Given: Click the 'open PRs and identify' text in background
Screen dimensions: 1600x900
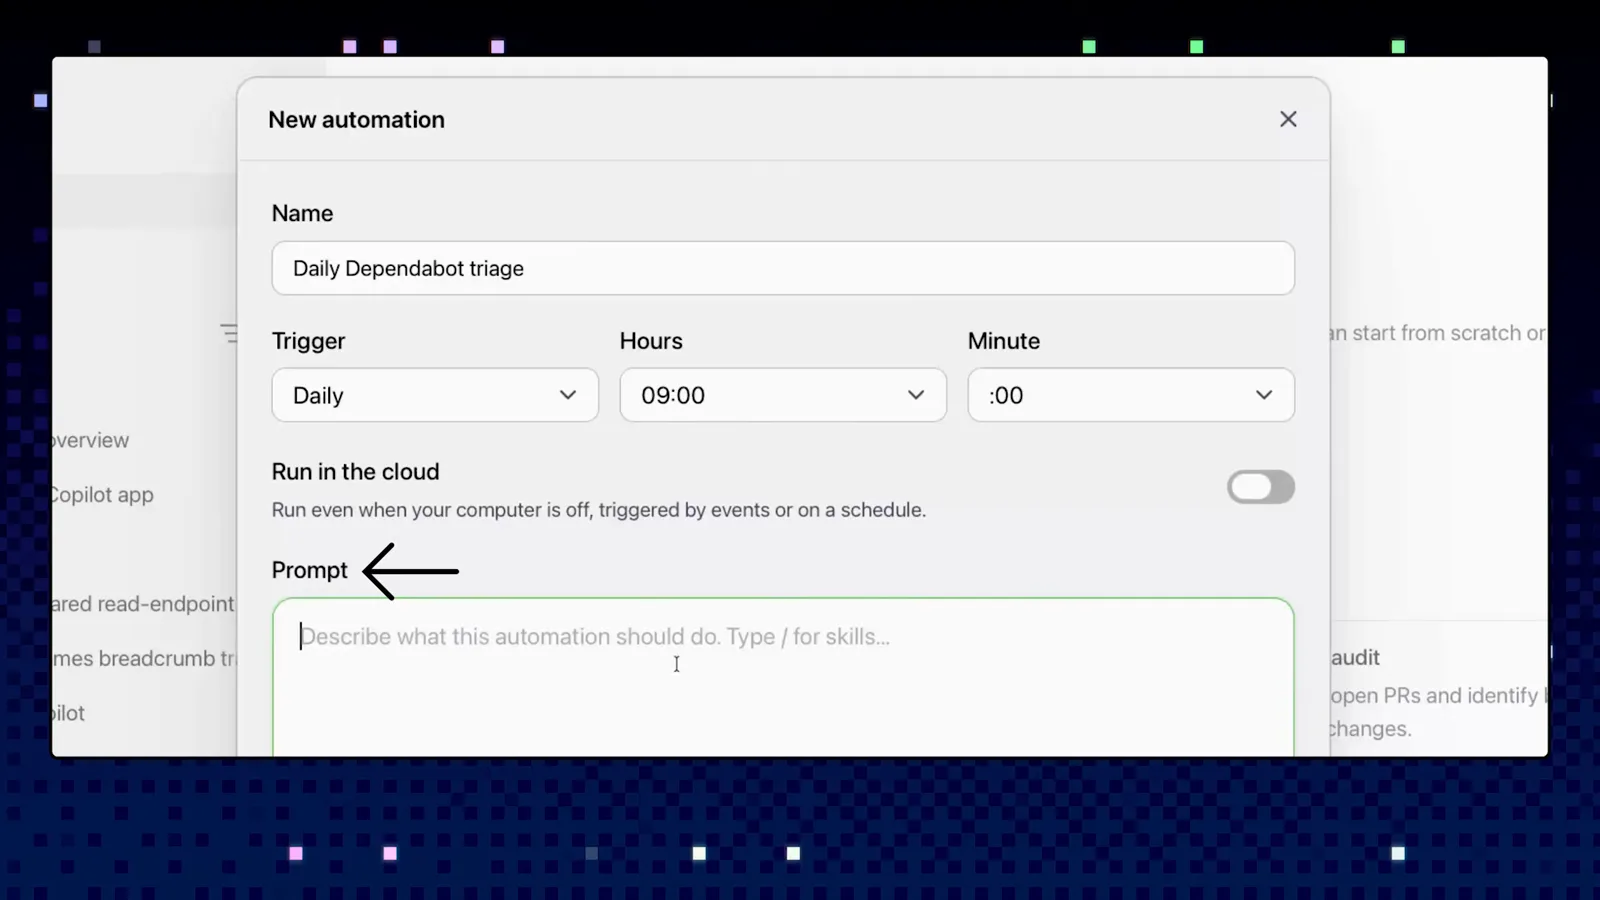Looking at the screenshot, I should click(1434, 696).
